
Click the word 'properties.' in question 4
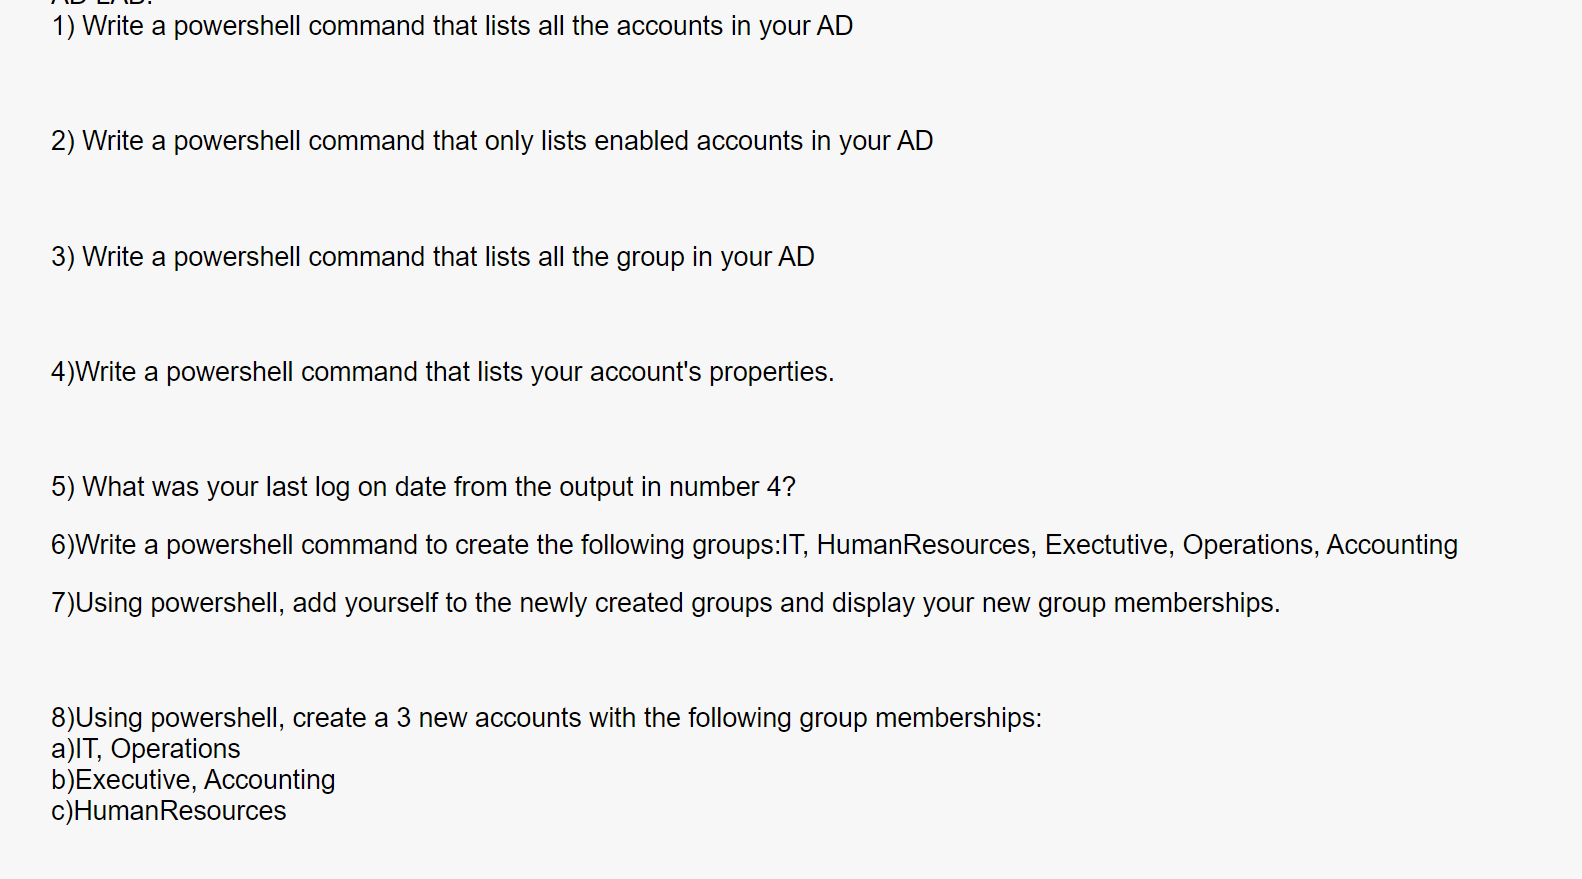772,373
